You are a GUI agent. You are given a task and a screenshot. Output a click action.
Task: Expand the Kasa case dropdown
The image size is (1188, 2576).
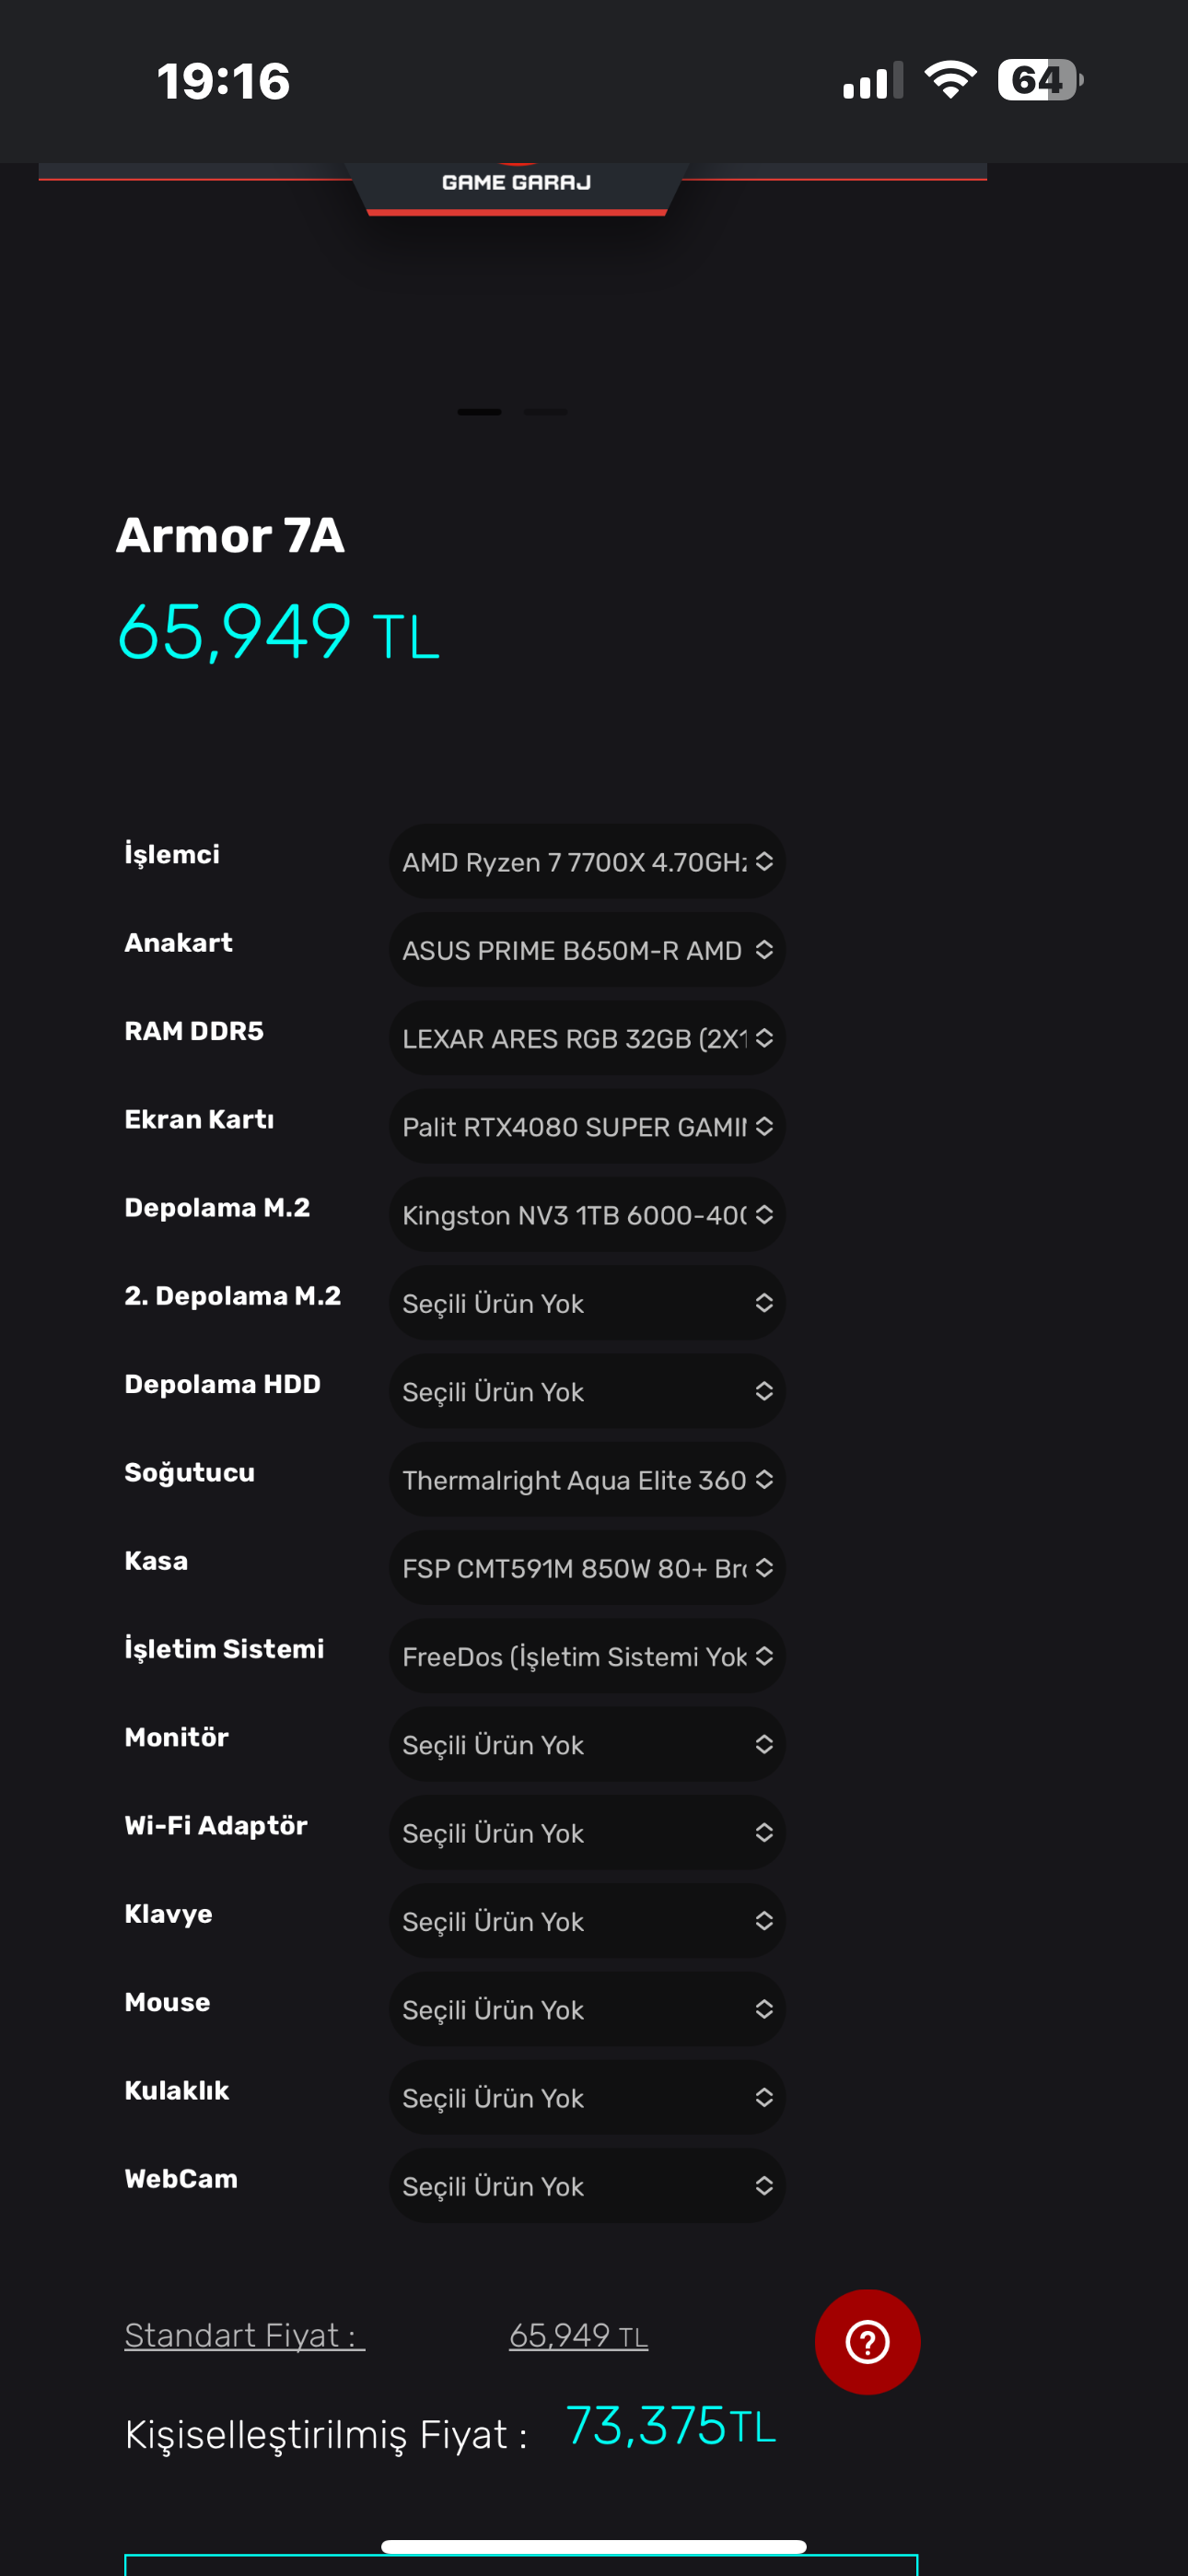[x=586, y=1567]
